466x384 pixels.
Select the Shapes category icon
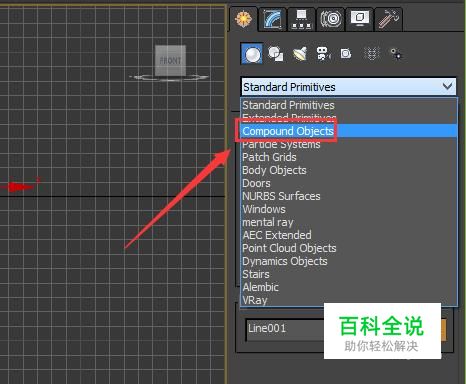click(x=276, y=54)
